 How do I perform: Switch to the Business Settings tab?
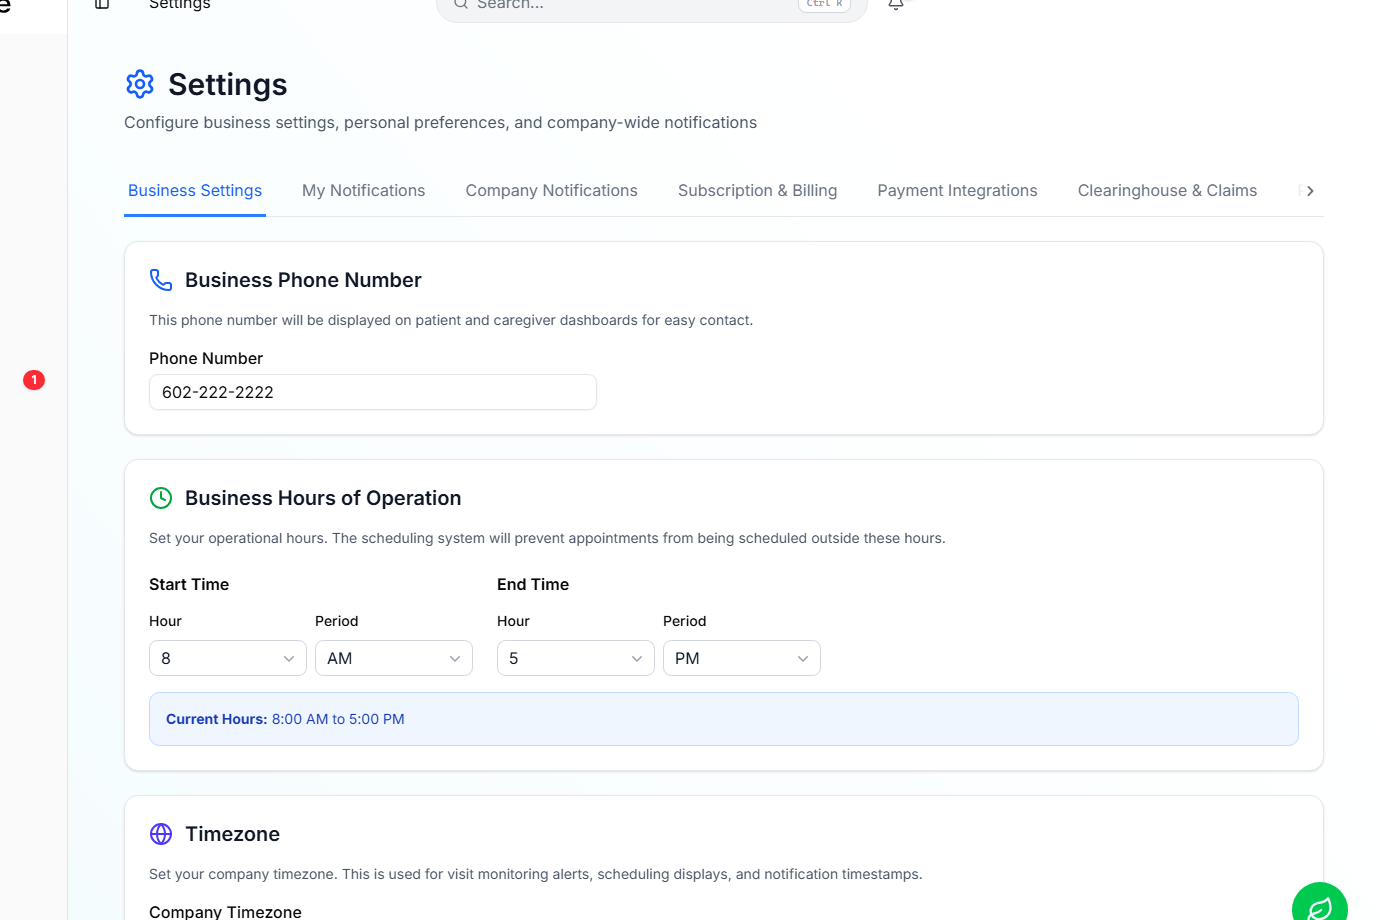(x=195, y=190)
